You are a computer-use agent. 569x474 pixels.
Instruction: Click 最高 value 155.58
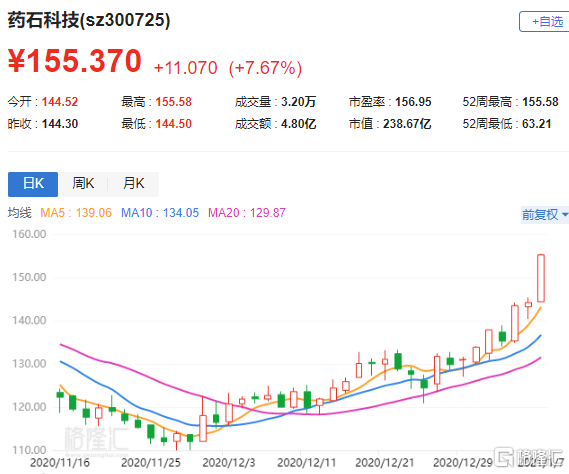coord(173,102)
